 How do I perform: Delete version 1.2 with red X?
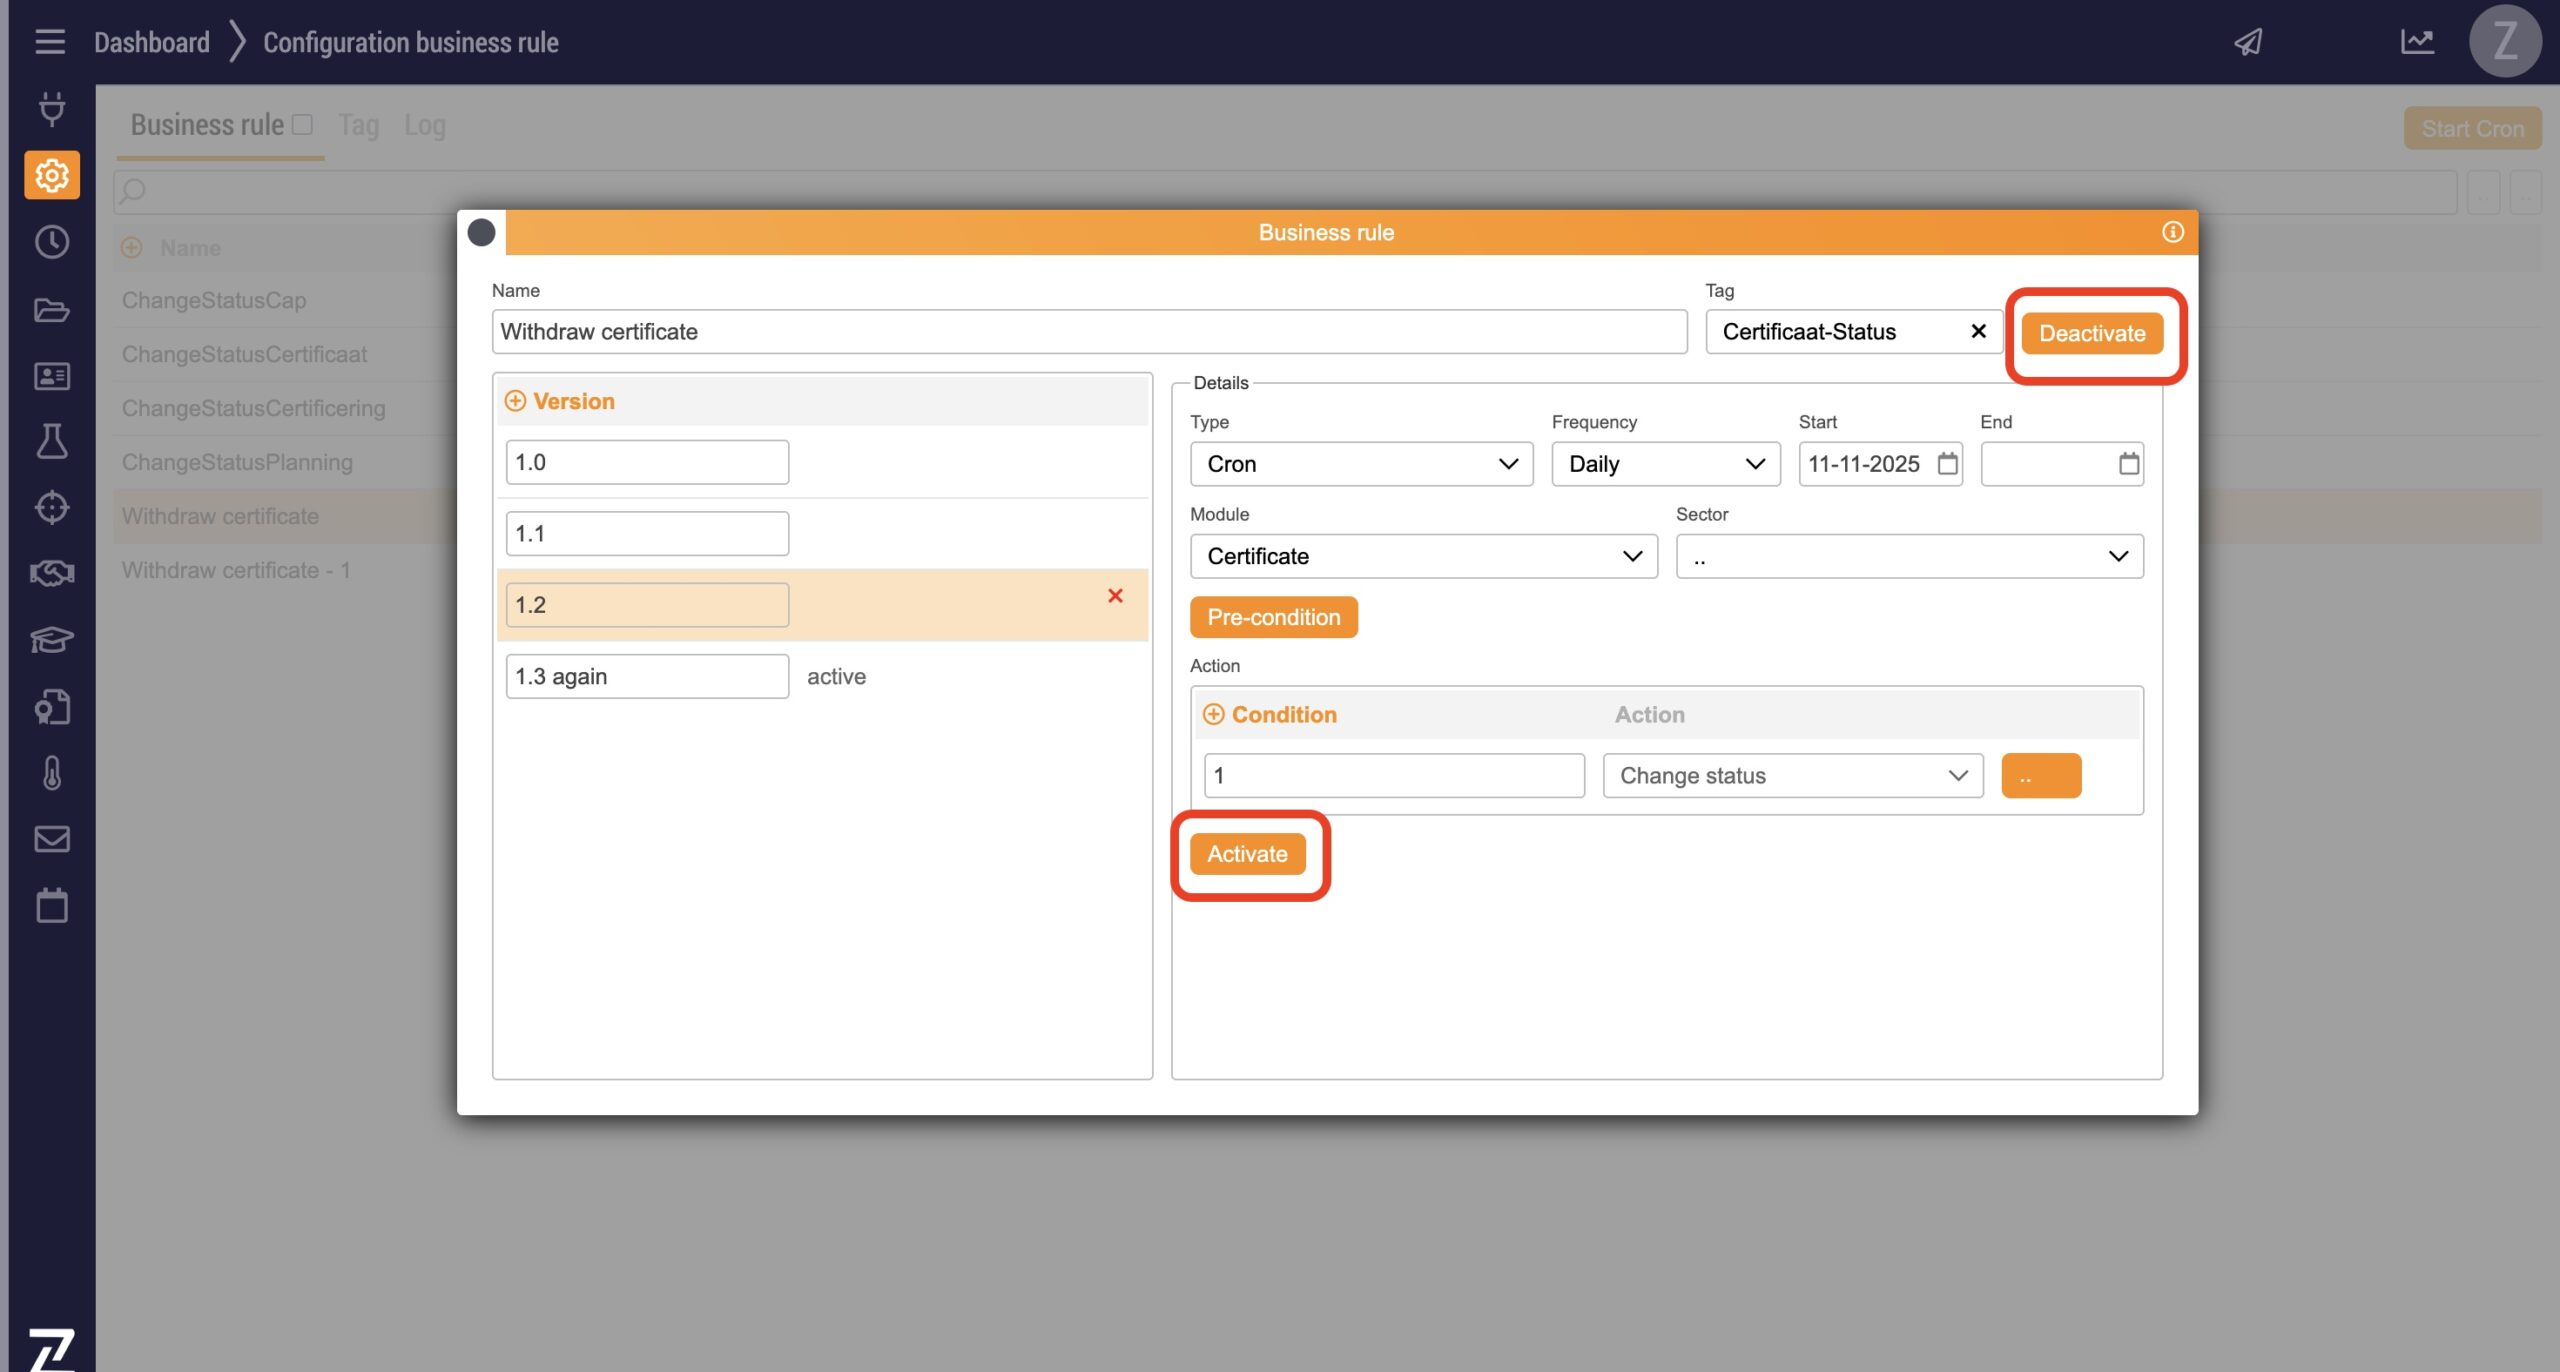click(1115, 596)
